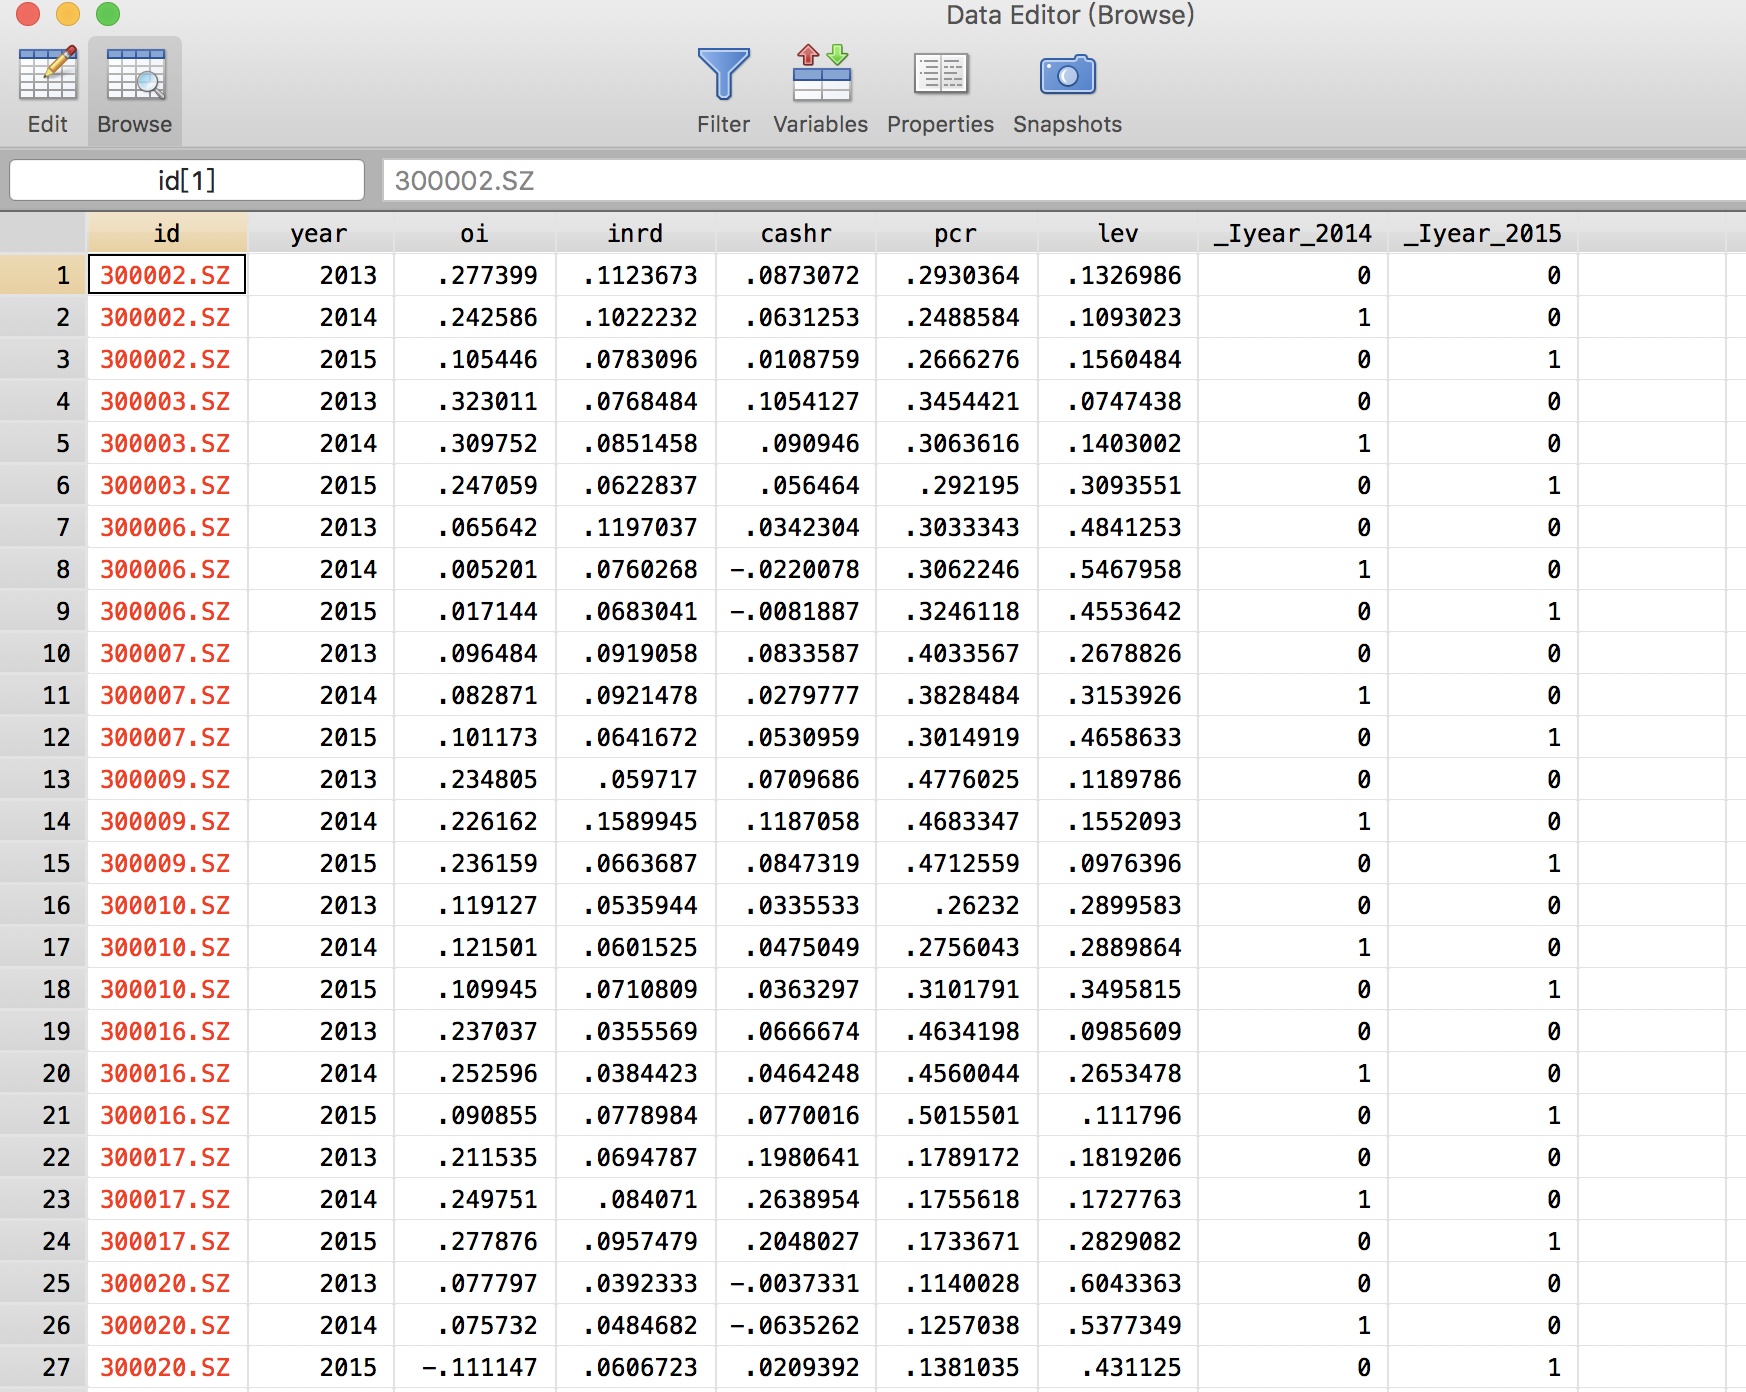Click pcr value .4776025
The width and height of the screenshot is (1746, 1392).
[x=962, y=779]
